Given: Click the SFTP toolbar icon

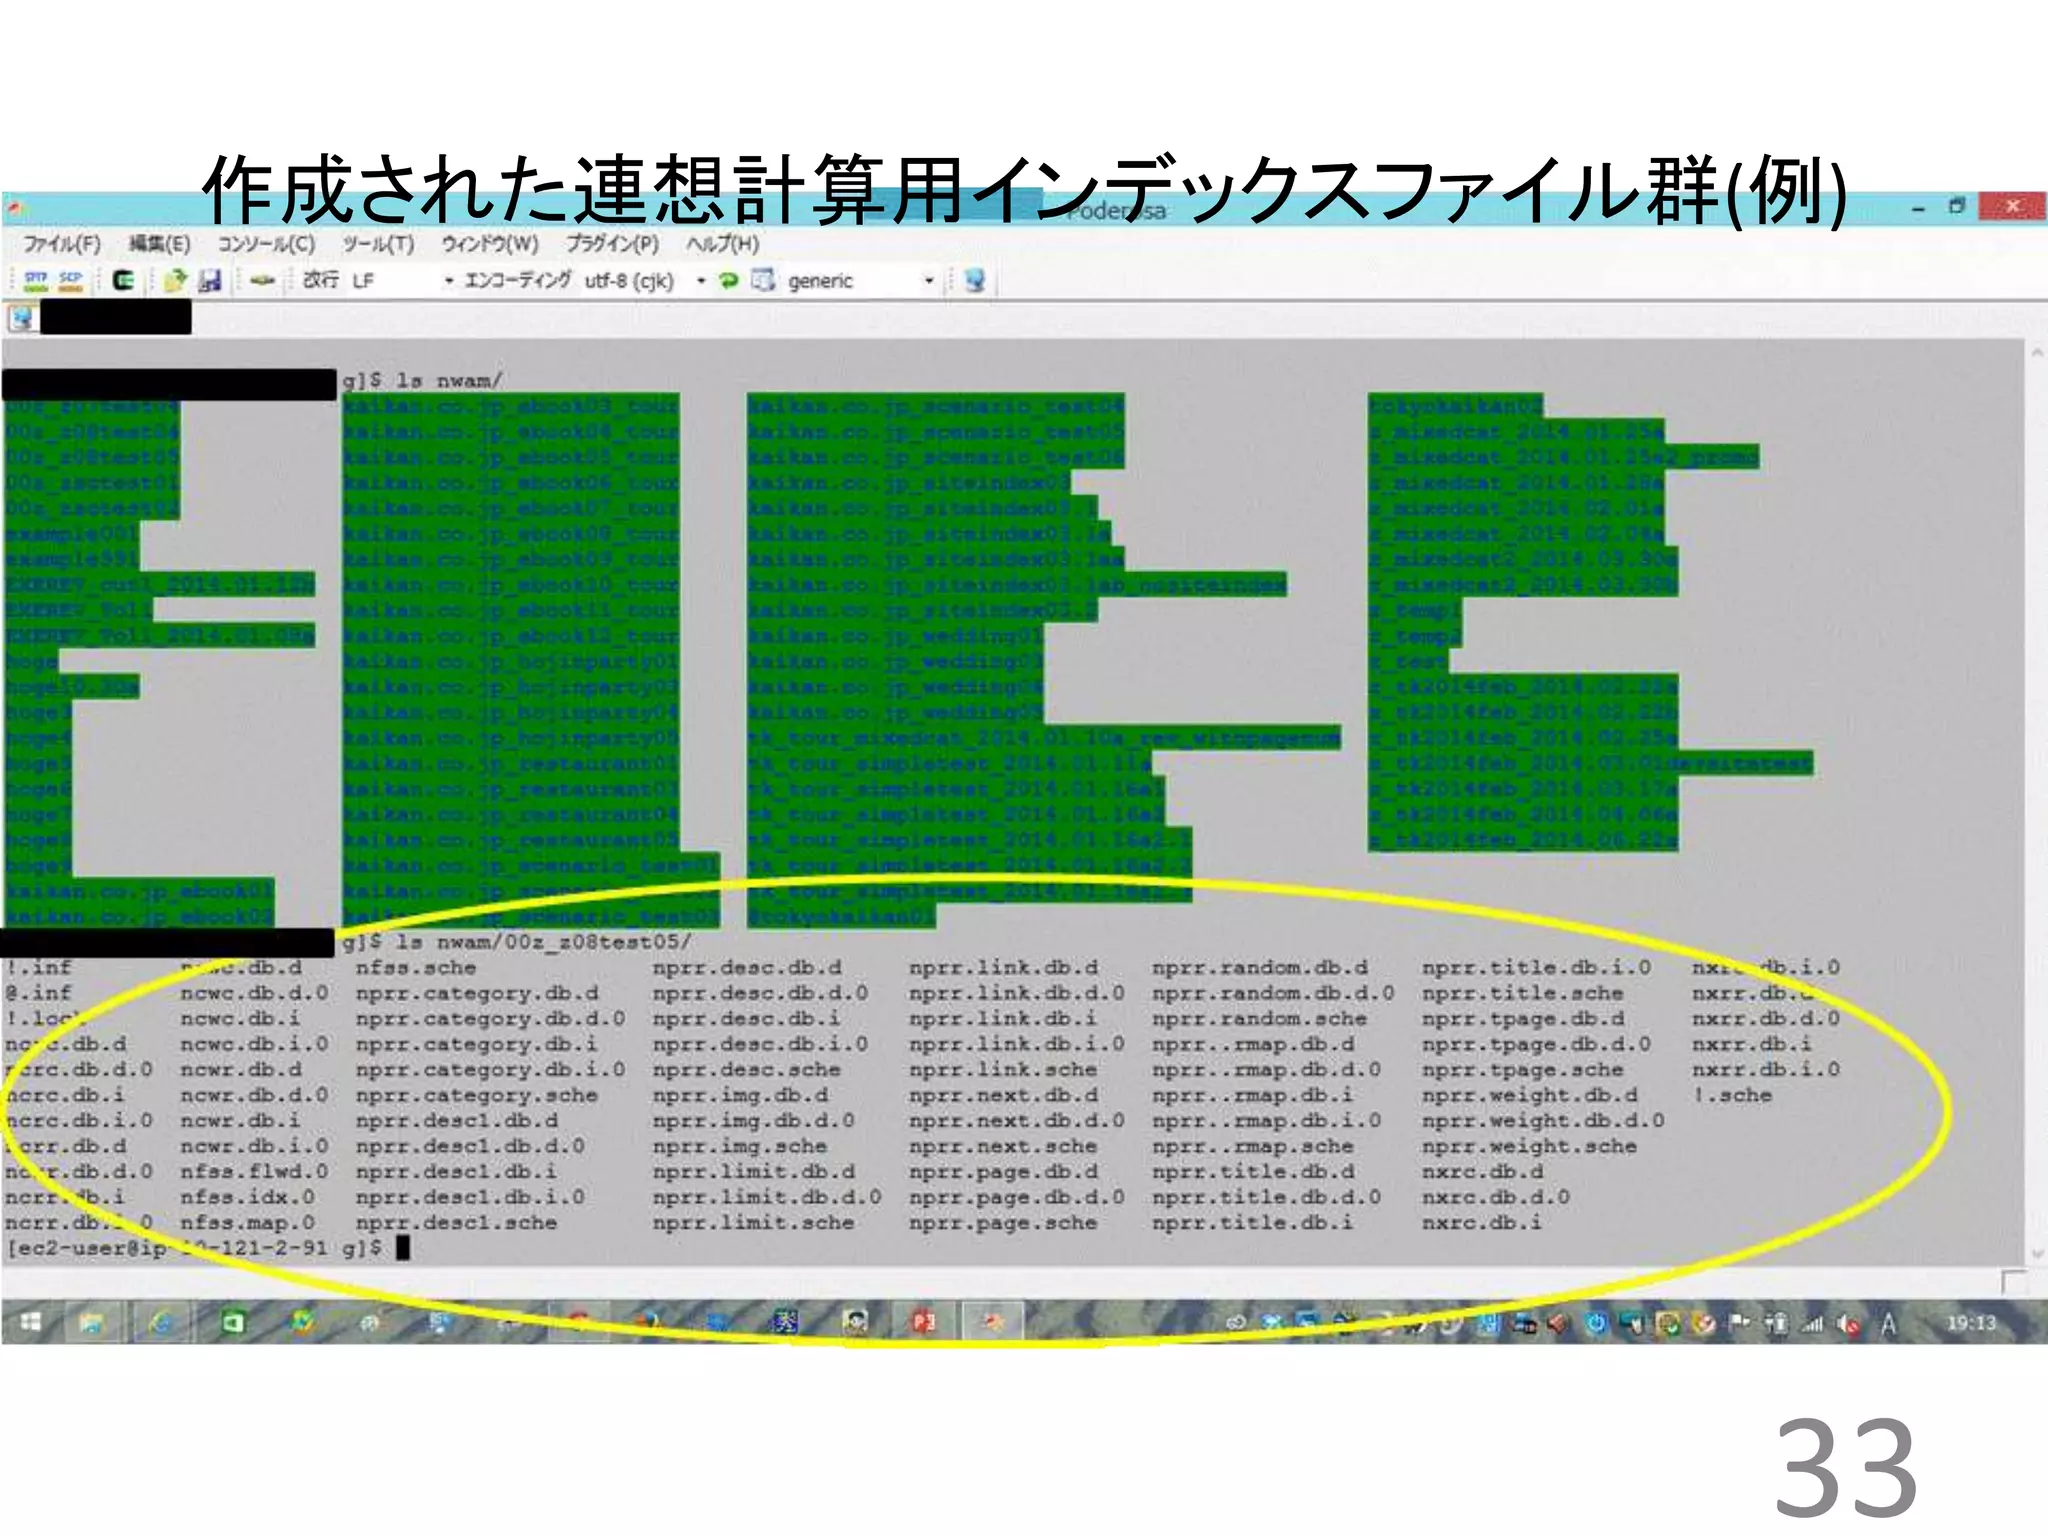Looking at the screenshot, I should tap(36, 280).
